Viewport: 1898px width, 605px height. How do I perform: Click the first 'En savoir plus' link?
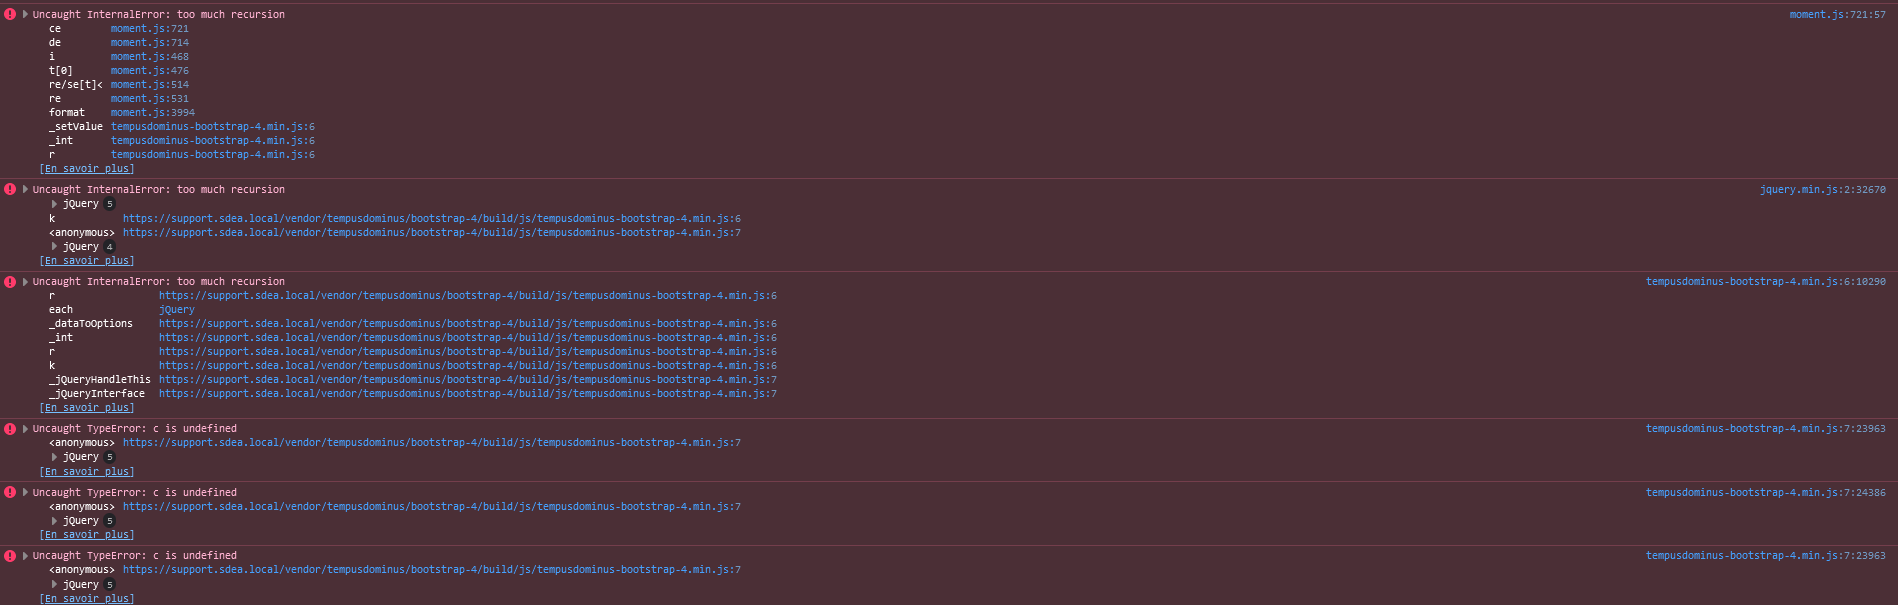coord(87,168)
